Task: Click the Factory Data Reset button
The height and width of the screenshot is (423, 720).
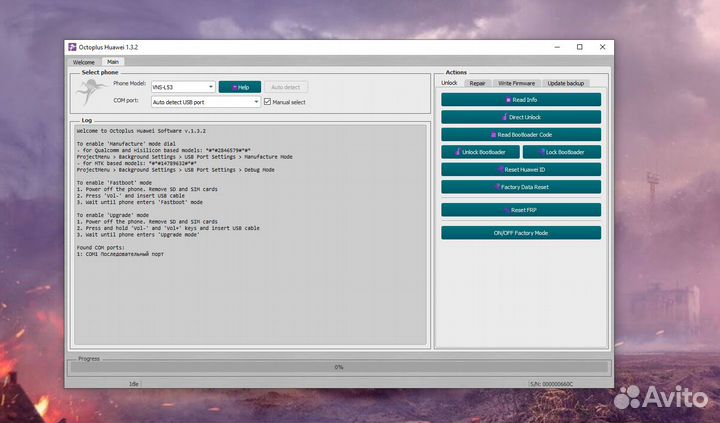Action: coord(521,187)
